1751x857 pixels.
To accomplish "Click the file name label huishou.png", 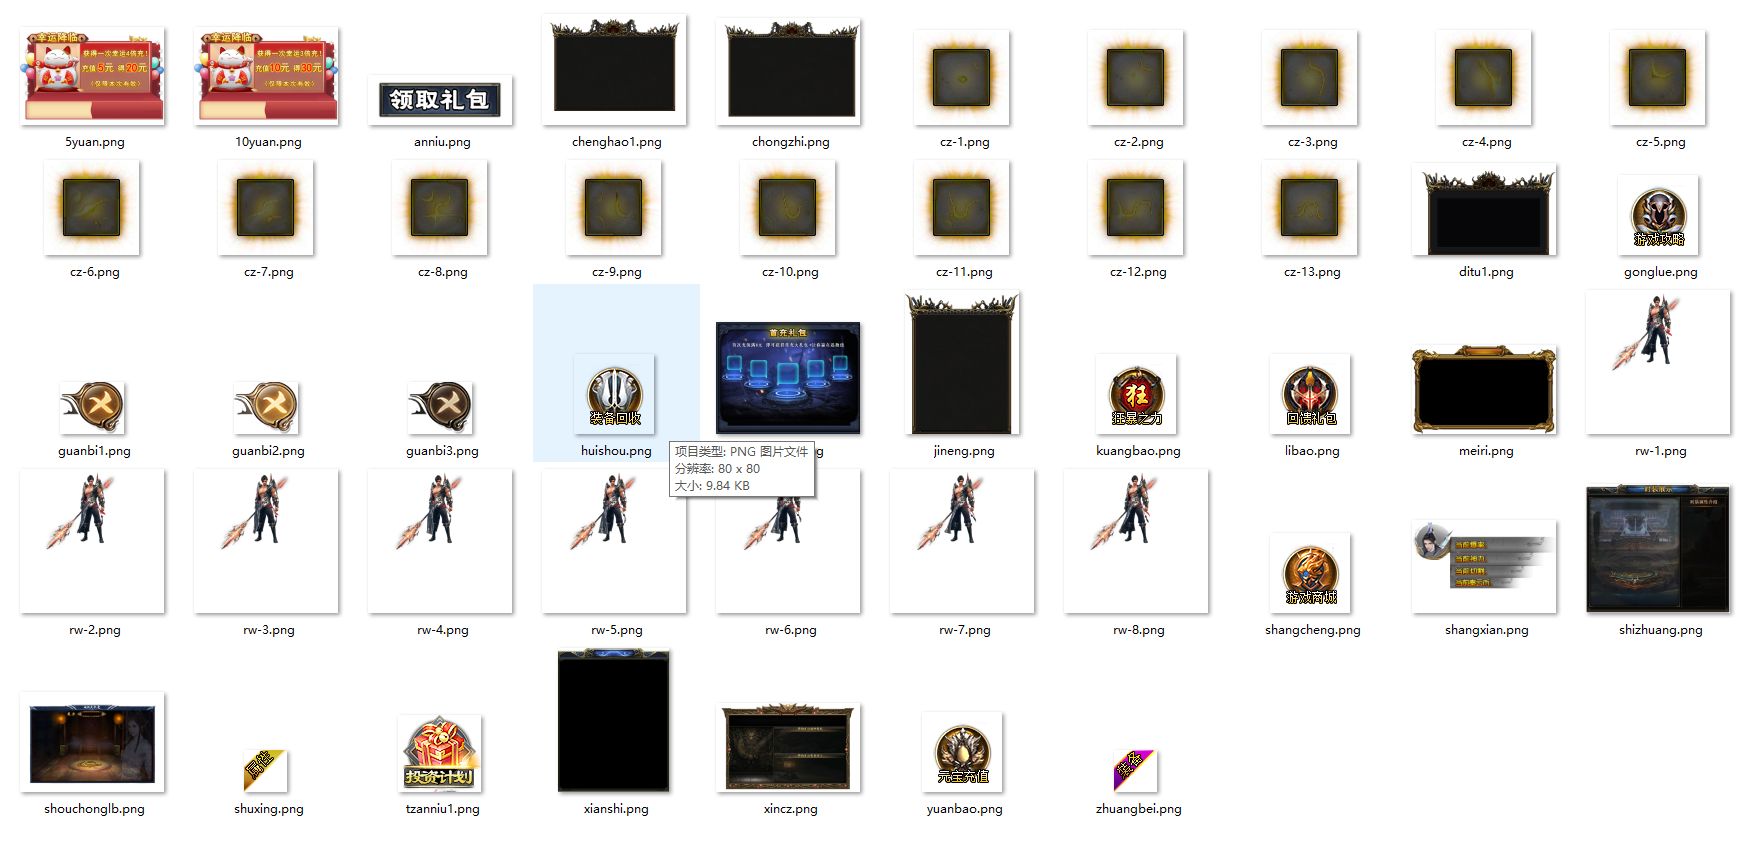I will pyautogui.click(x=616, y=451).
